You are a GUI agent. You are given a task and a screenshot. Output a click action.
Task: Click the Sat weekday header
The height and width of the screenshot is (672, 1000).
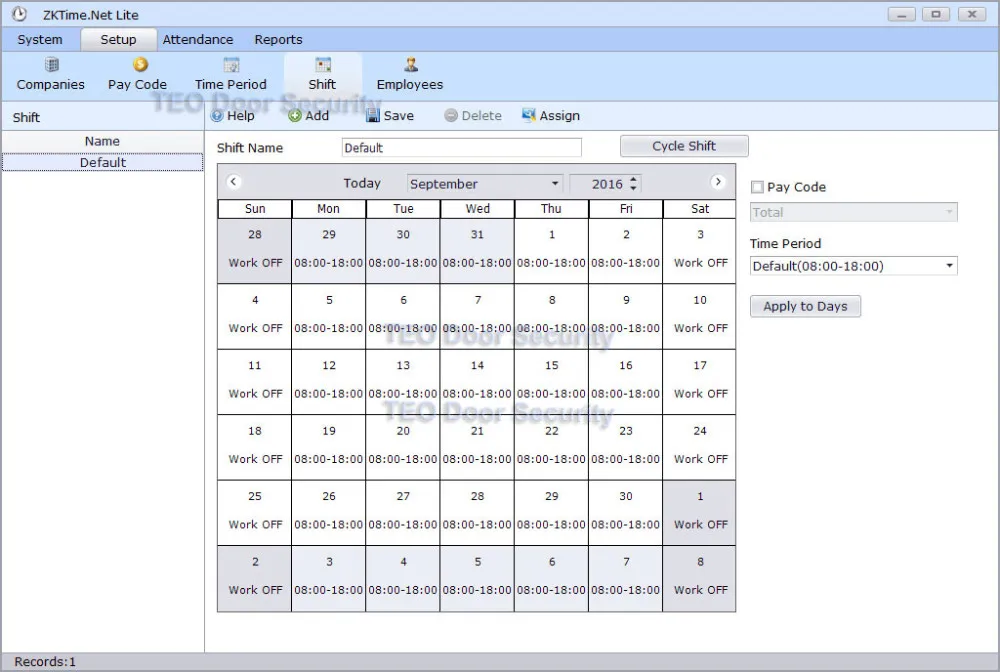pyautogui.click(x=700, y=208)
